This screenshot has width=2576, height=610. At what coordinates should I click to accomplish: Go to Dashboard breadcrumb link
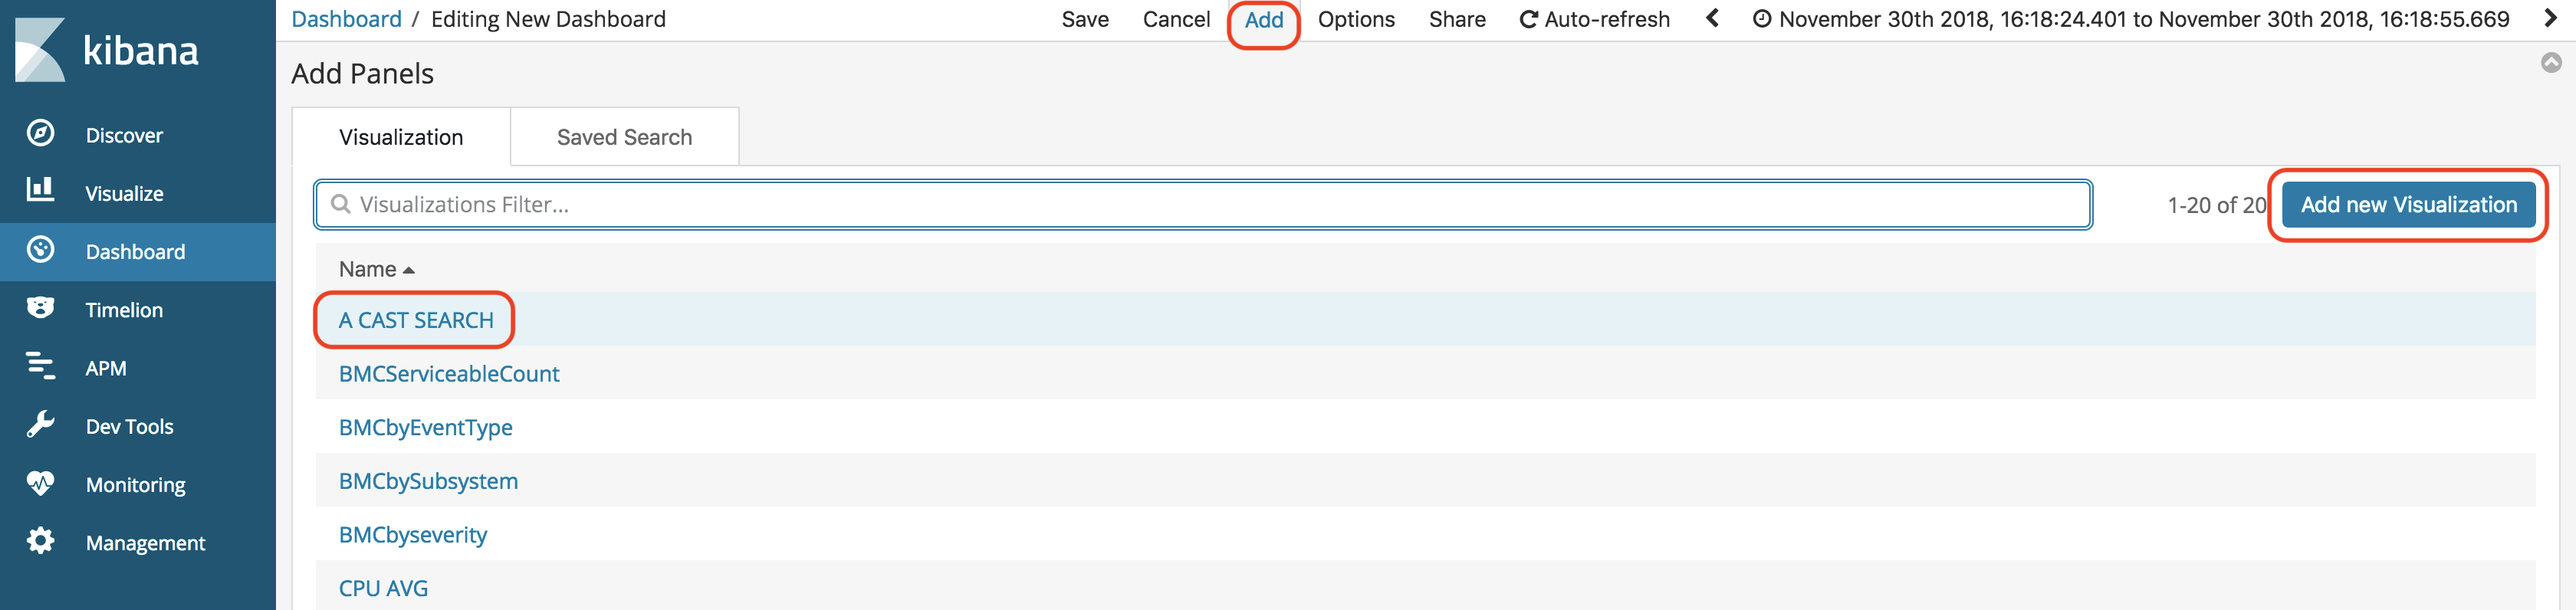(346, 19)
